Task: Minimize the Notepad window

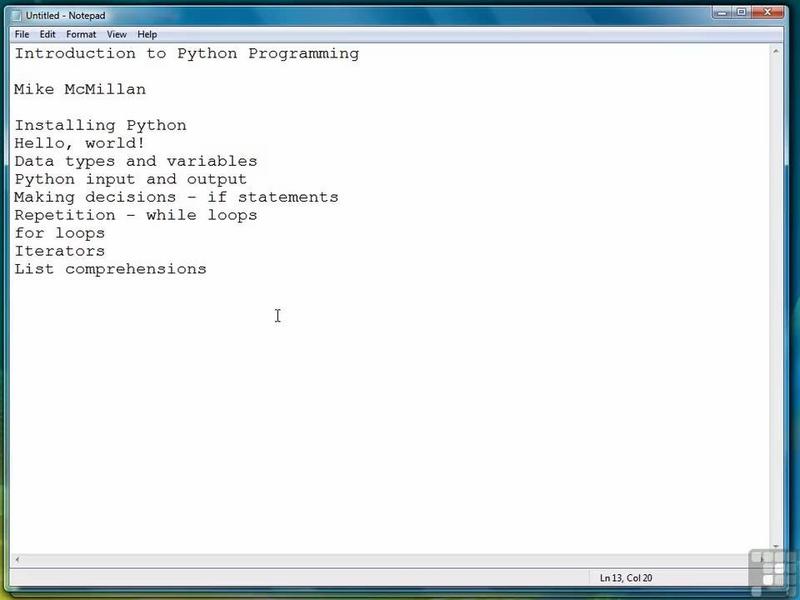Action: (x=721, y=12)
